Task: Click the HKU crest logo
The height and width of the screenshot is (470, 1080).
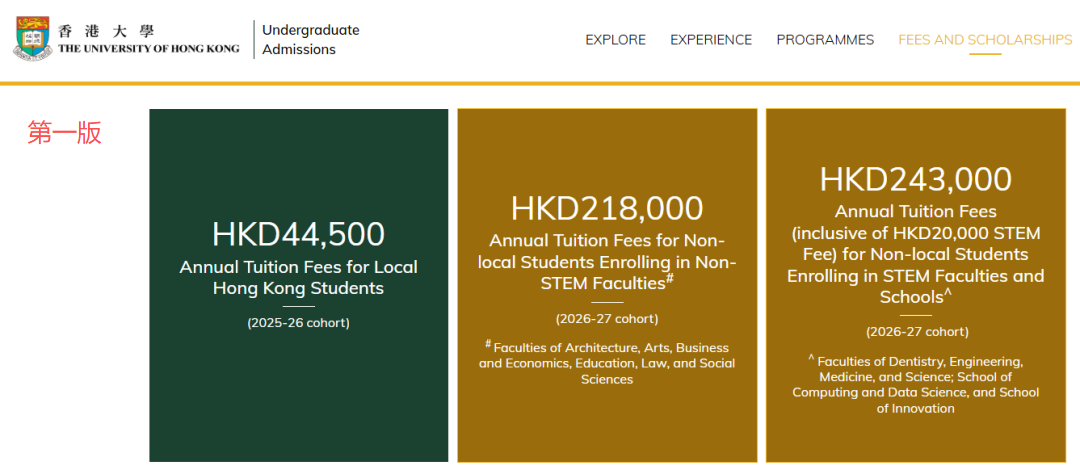Action: pos(33,39)
